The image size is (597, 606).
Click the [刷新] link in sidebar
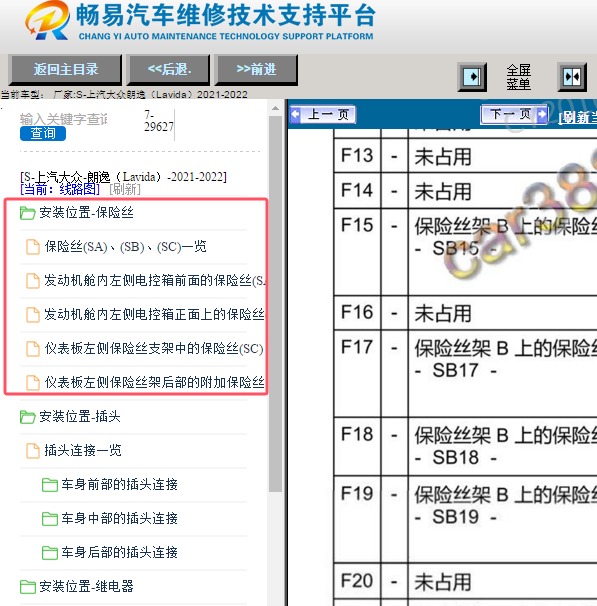(x=125, y=189)
